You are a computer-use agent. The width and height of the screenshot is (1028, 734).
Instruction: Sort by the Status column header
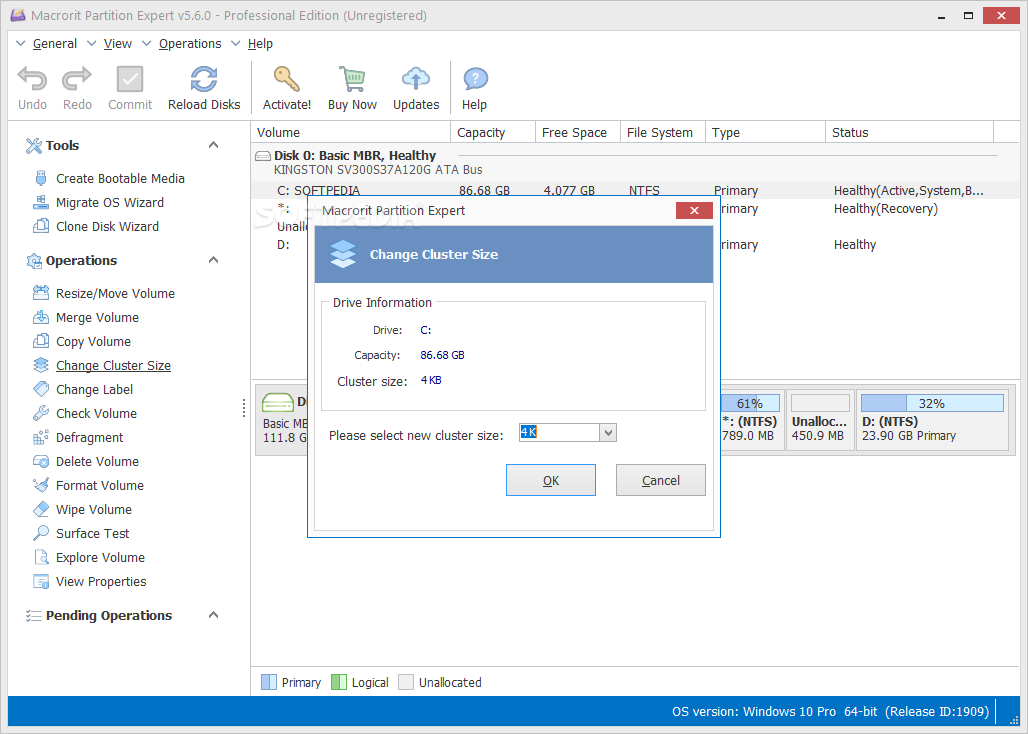click(909, 132)
